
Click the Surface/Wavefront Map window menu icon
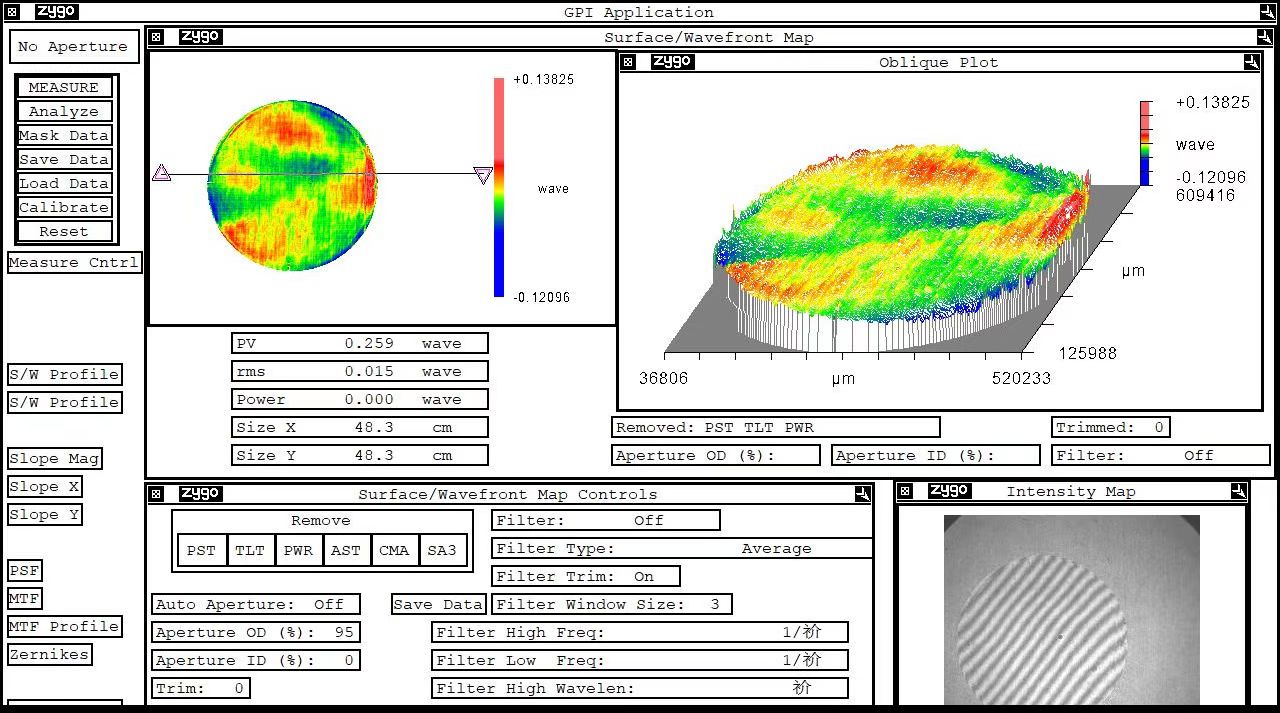point(156,37)
